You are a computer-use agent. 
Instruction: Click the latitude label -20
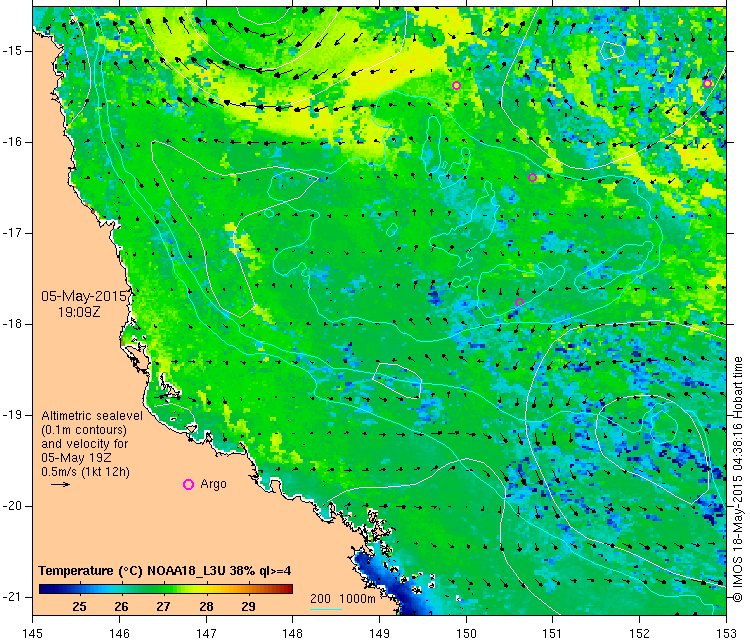click(x=11, y=506)
